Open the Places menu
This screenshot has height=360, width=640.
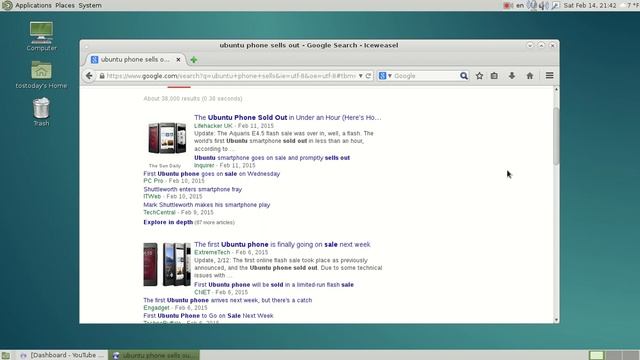[65, 5]
